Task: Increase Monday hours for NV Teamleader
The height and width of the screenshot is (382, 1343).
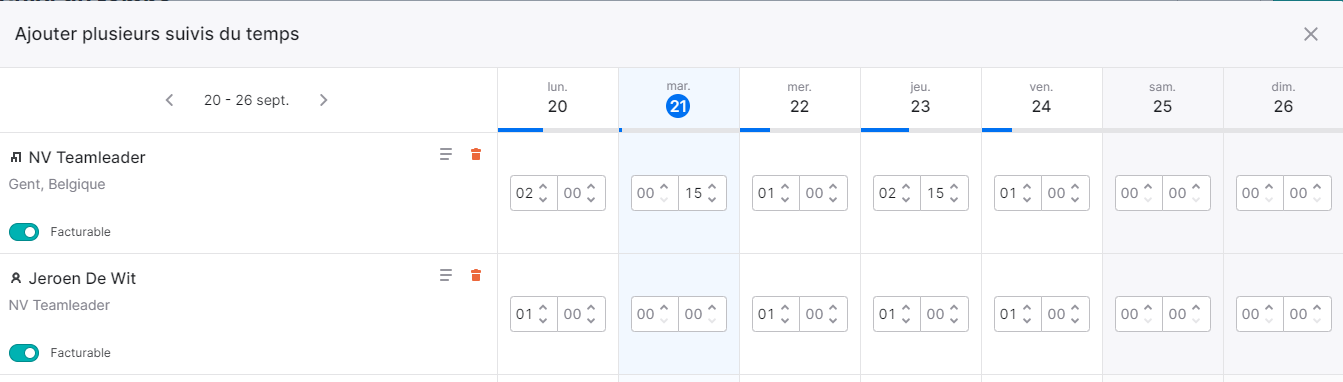Action: click(543, 187)
